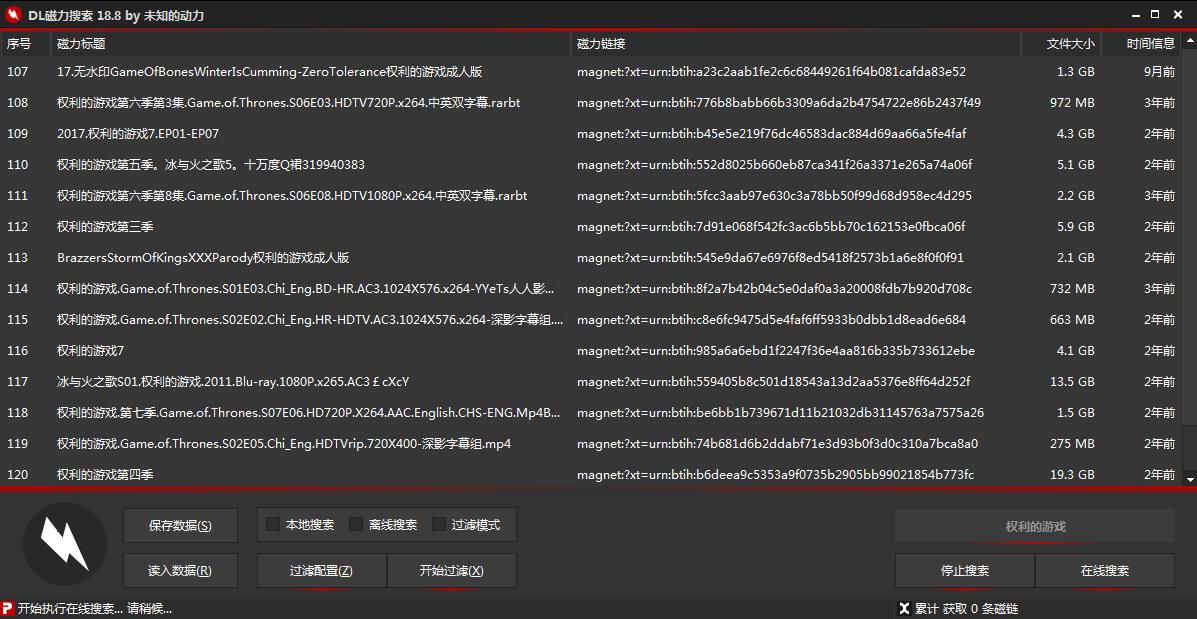Toggle the 过滤模式 checkbox
The width and height of the screenshot is (1197, 619).
pyautogui.click(x=438, y=524)
